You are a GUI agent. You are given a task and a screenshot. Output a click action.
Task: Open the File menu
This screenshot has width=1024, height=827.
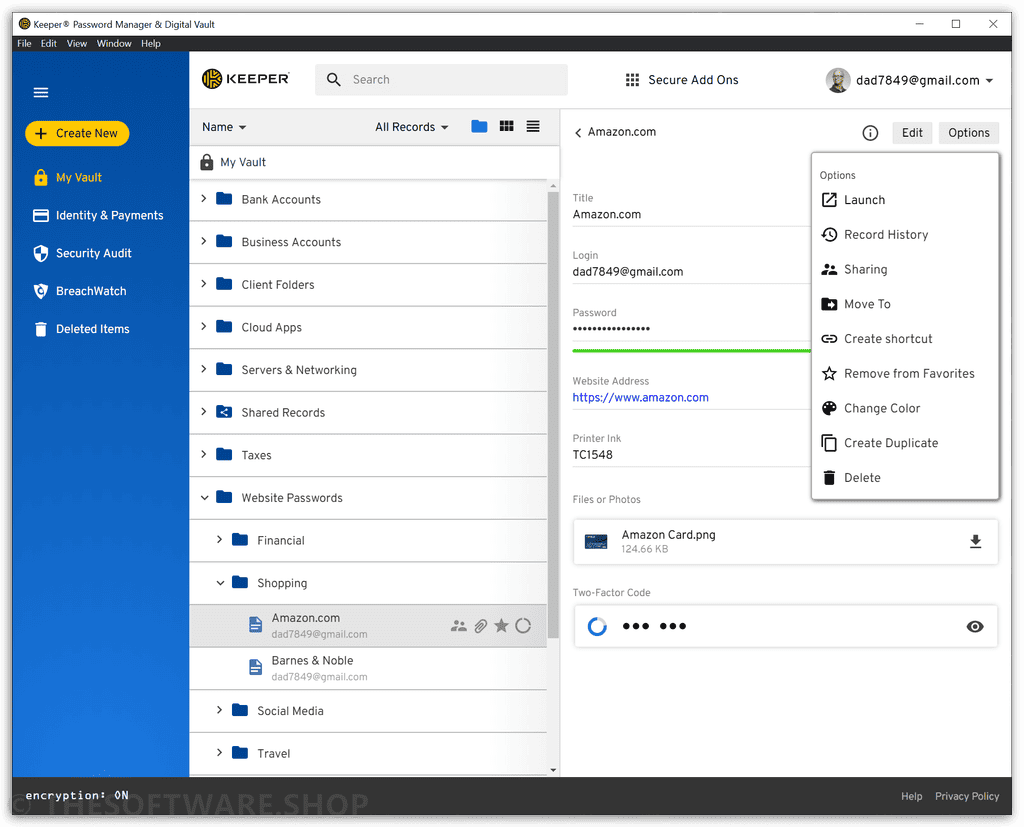[24, 44]
